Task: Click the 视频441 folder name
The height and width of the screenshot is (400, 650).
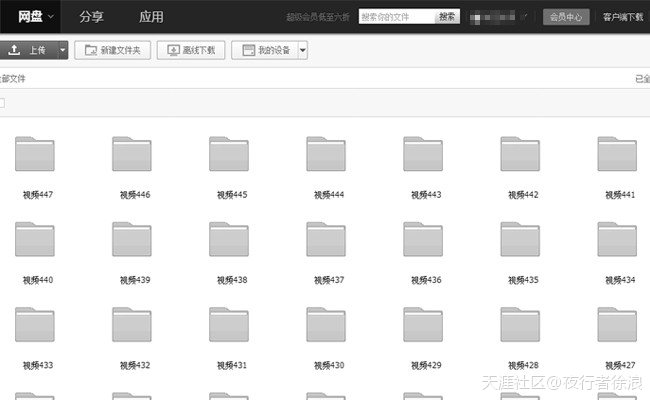Action: click(620, 195)
